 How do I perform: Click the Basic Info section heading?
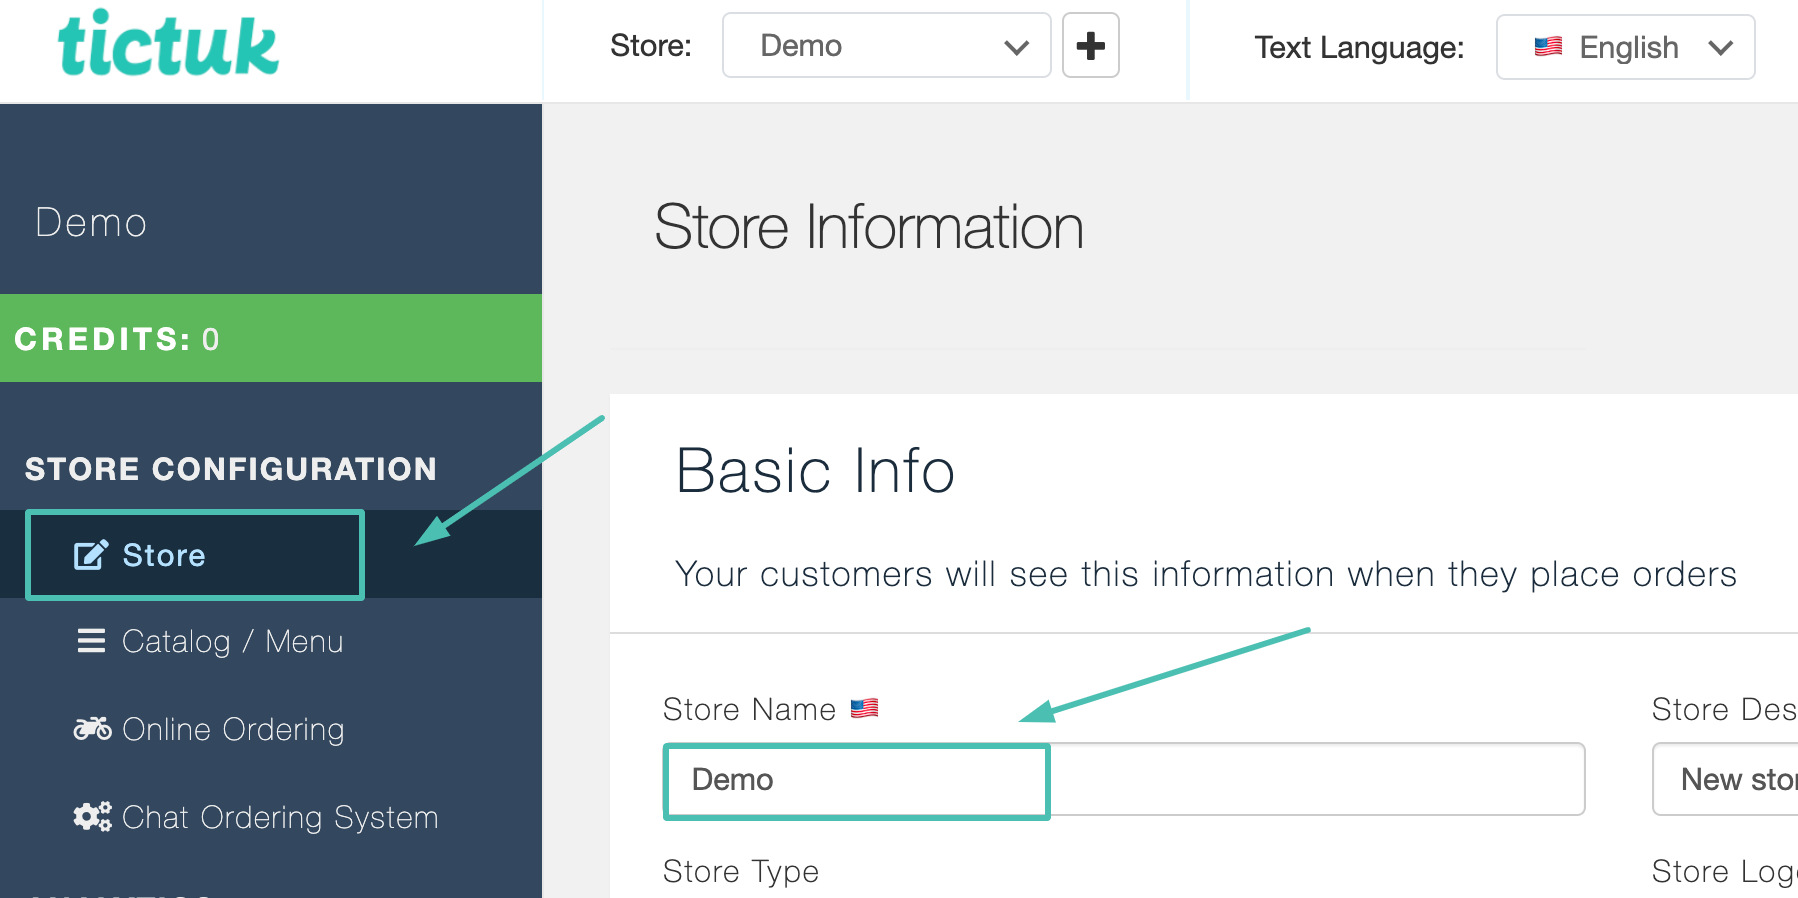[x=815, y=470]
